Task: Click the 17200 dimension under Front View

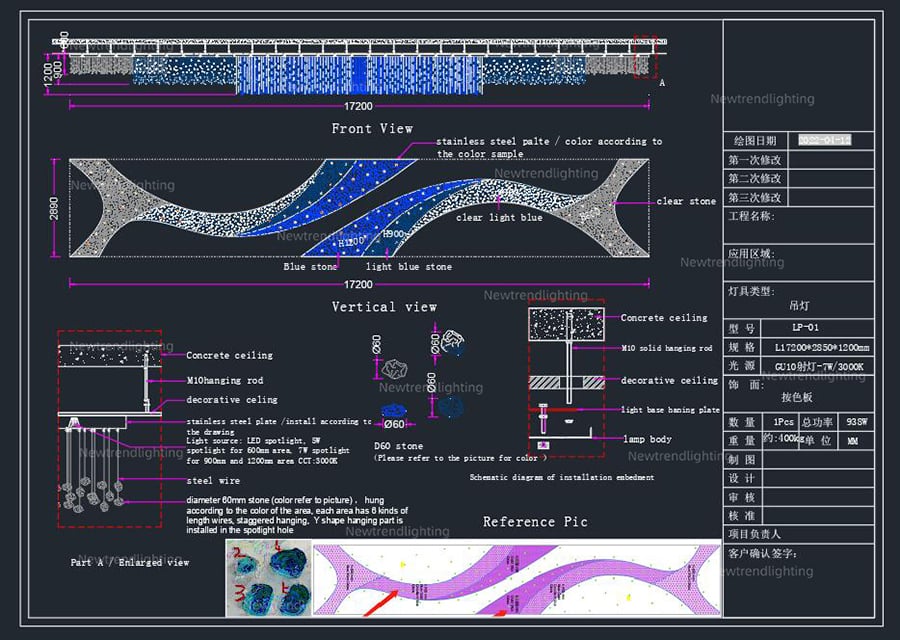Action: [x=358, y=106]
